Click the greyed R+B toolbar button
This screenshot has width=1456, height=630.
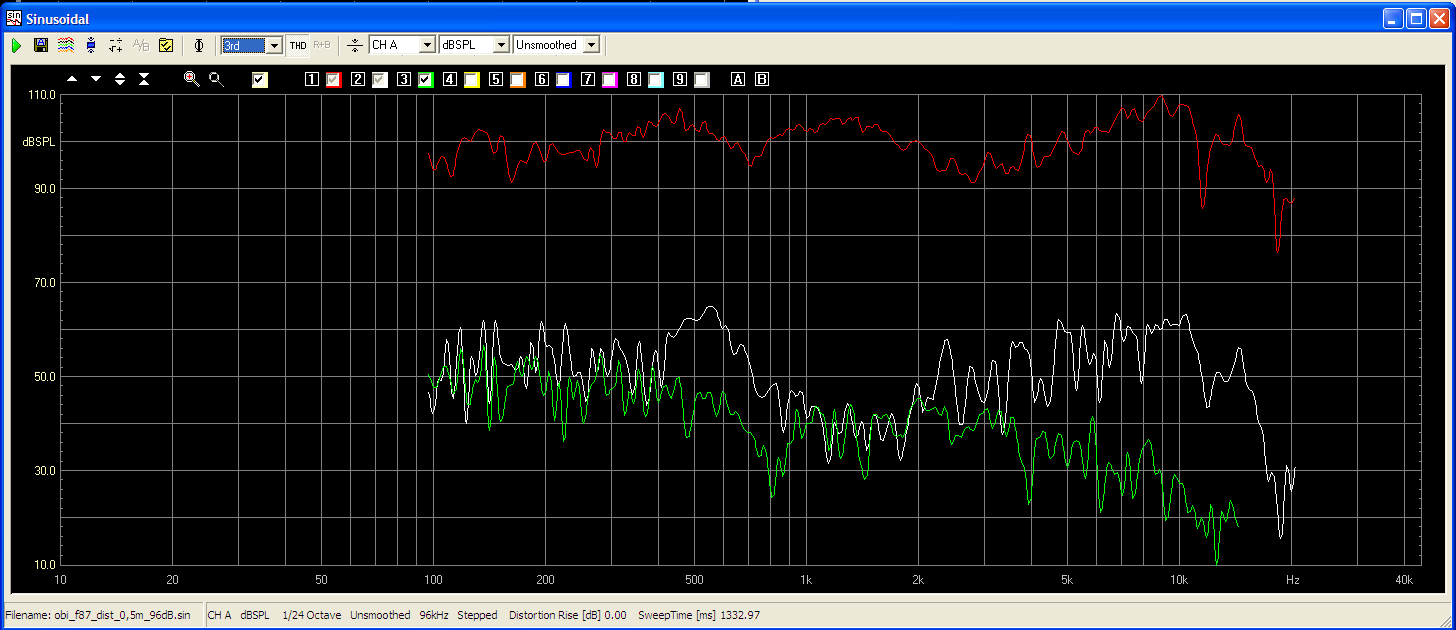click(x=321, y=45)
